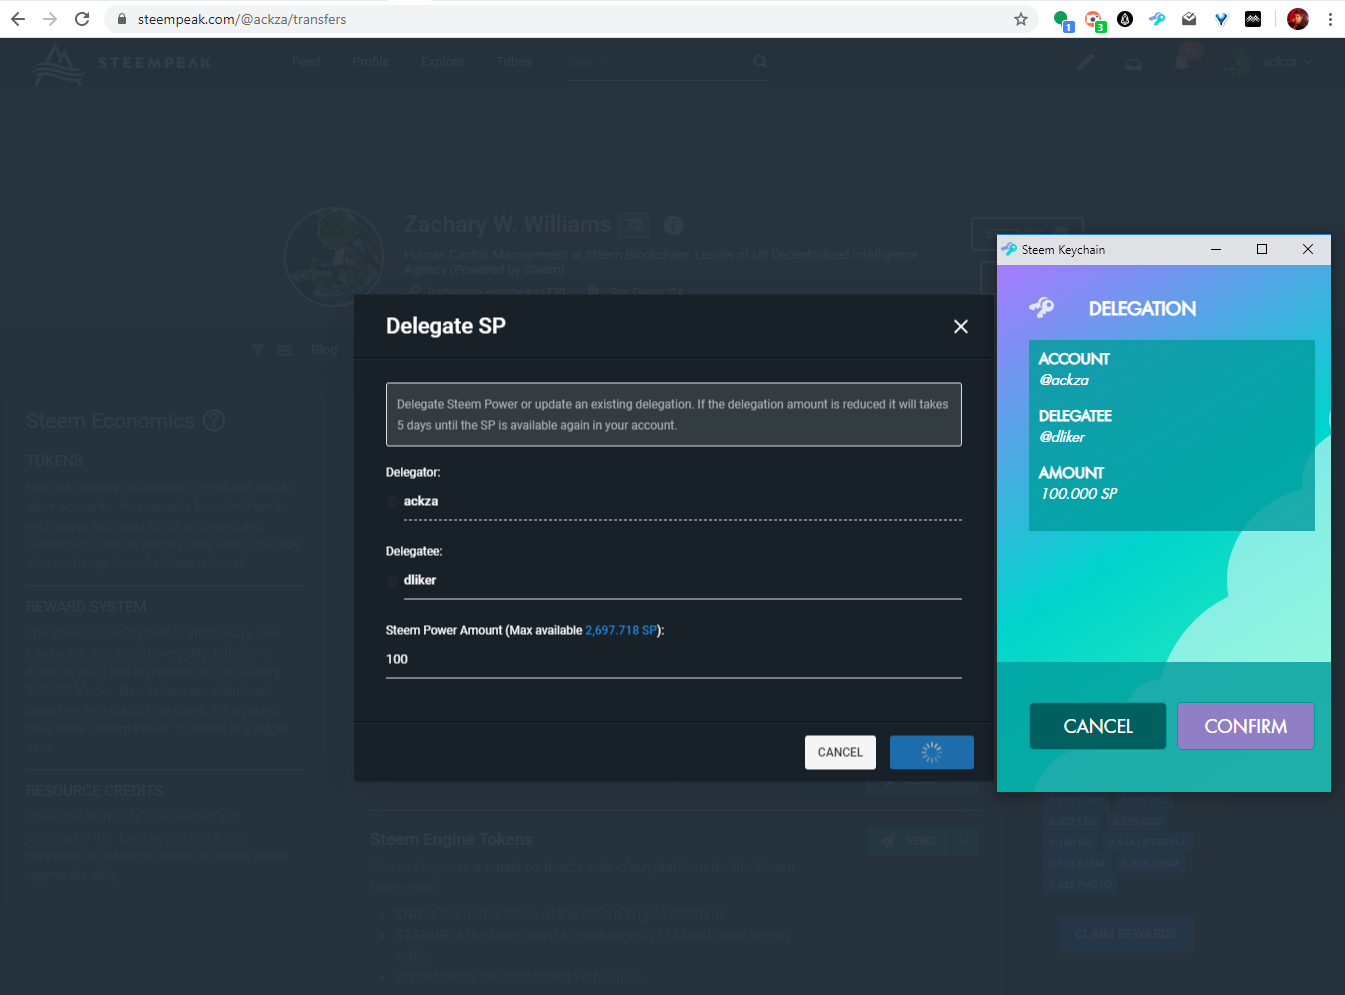Expand the ackza account dropdown
The image size is (1345, 995).
(1287, 62)
